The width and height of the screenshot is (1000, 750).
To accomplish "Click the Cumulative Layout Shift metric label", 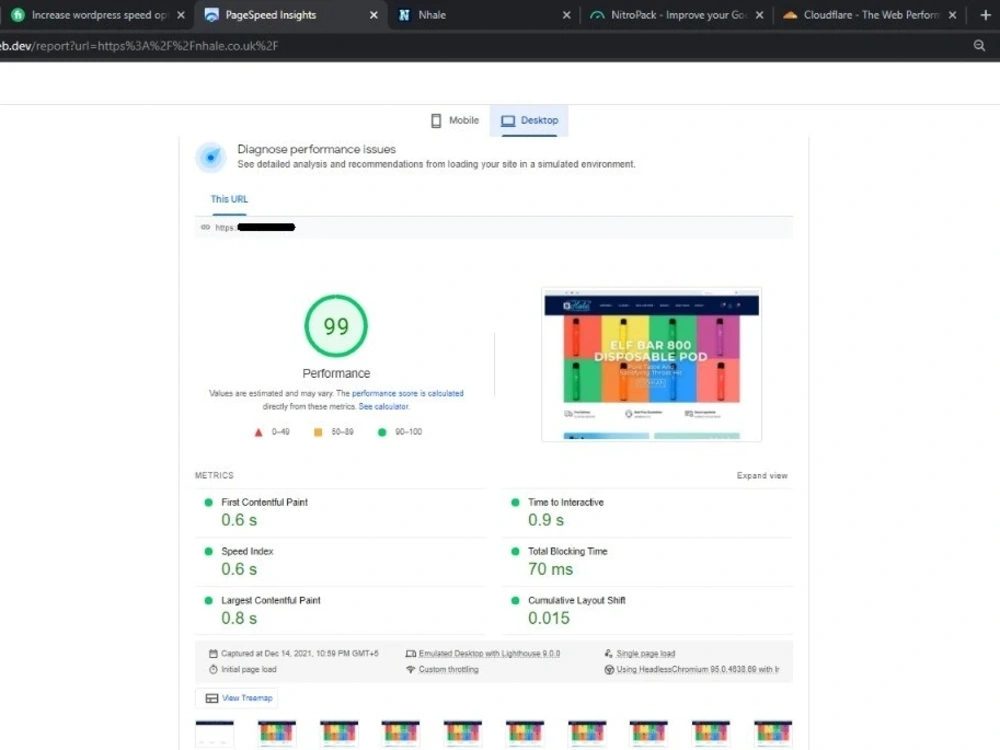I will pyautogui.click(x=577, y=601).
